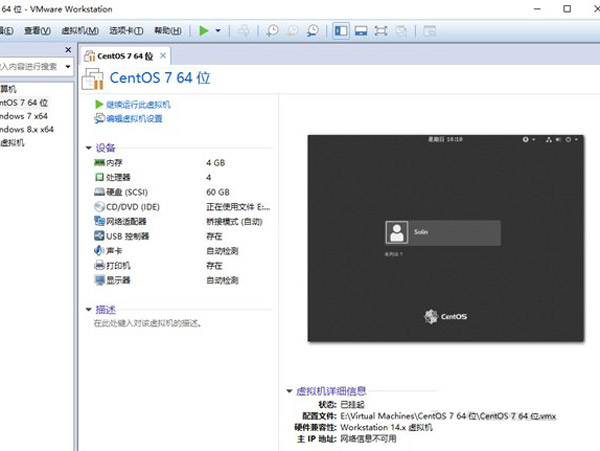Close the CentOS 7 64 位 tab
600x451 pixels.
[x=163, y=55]
